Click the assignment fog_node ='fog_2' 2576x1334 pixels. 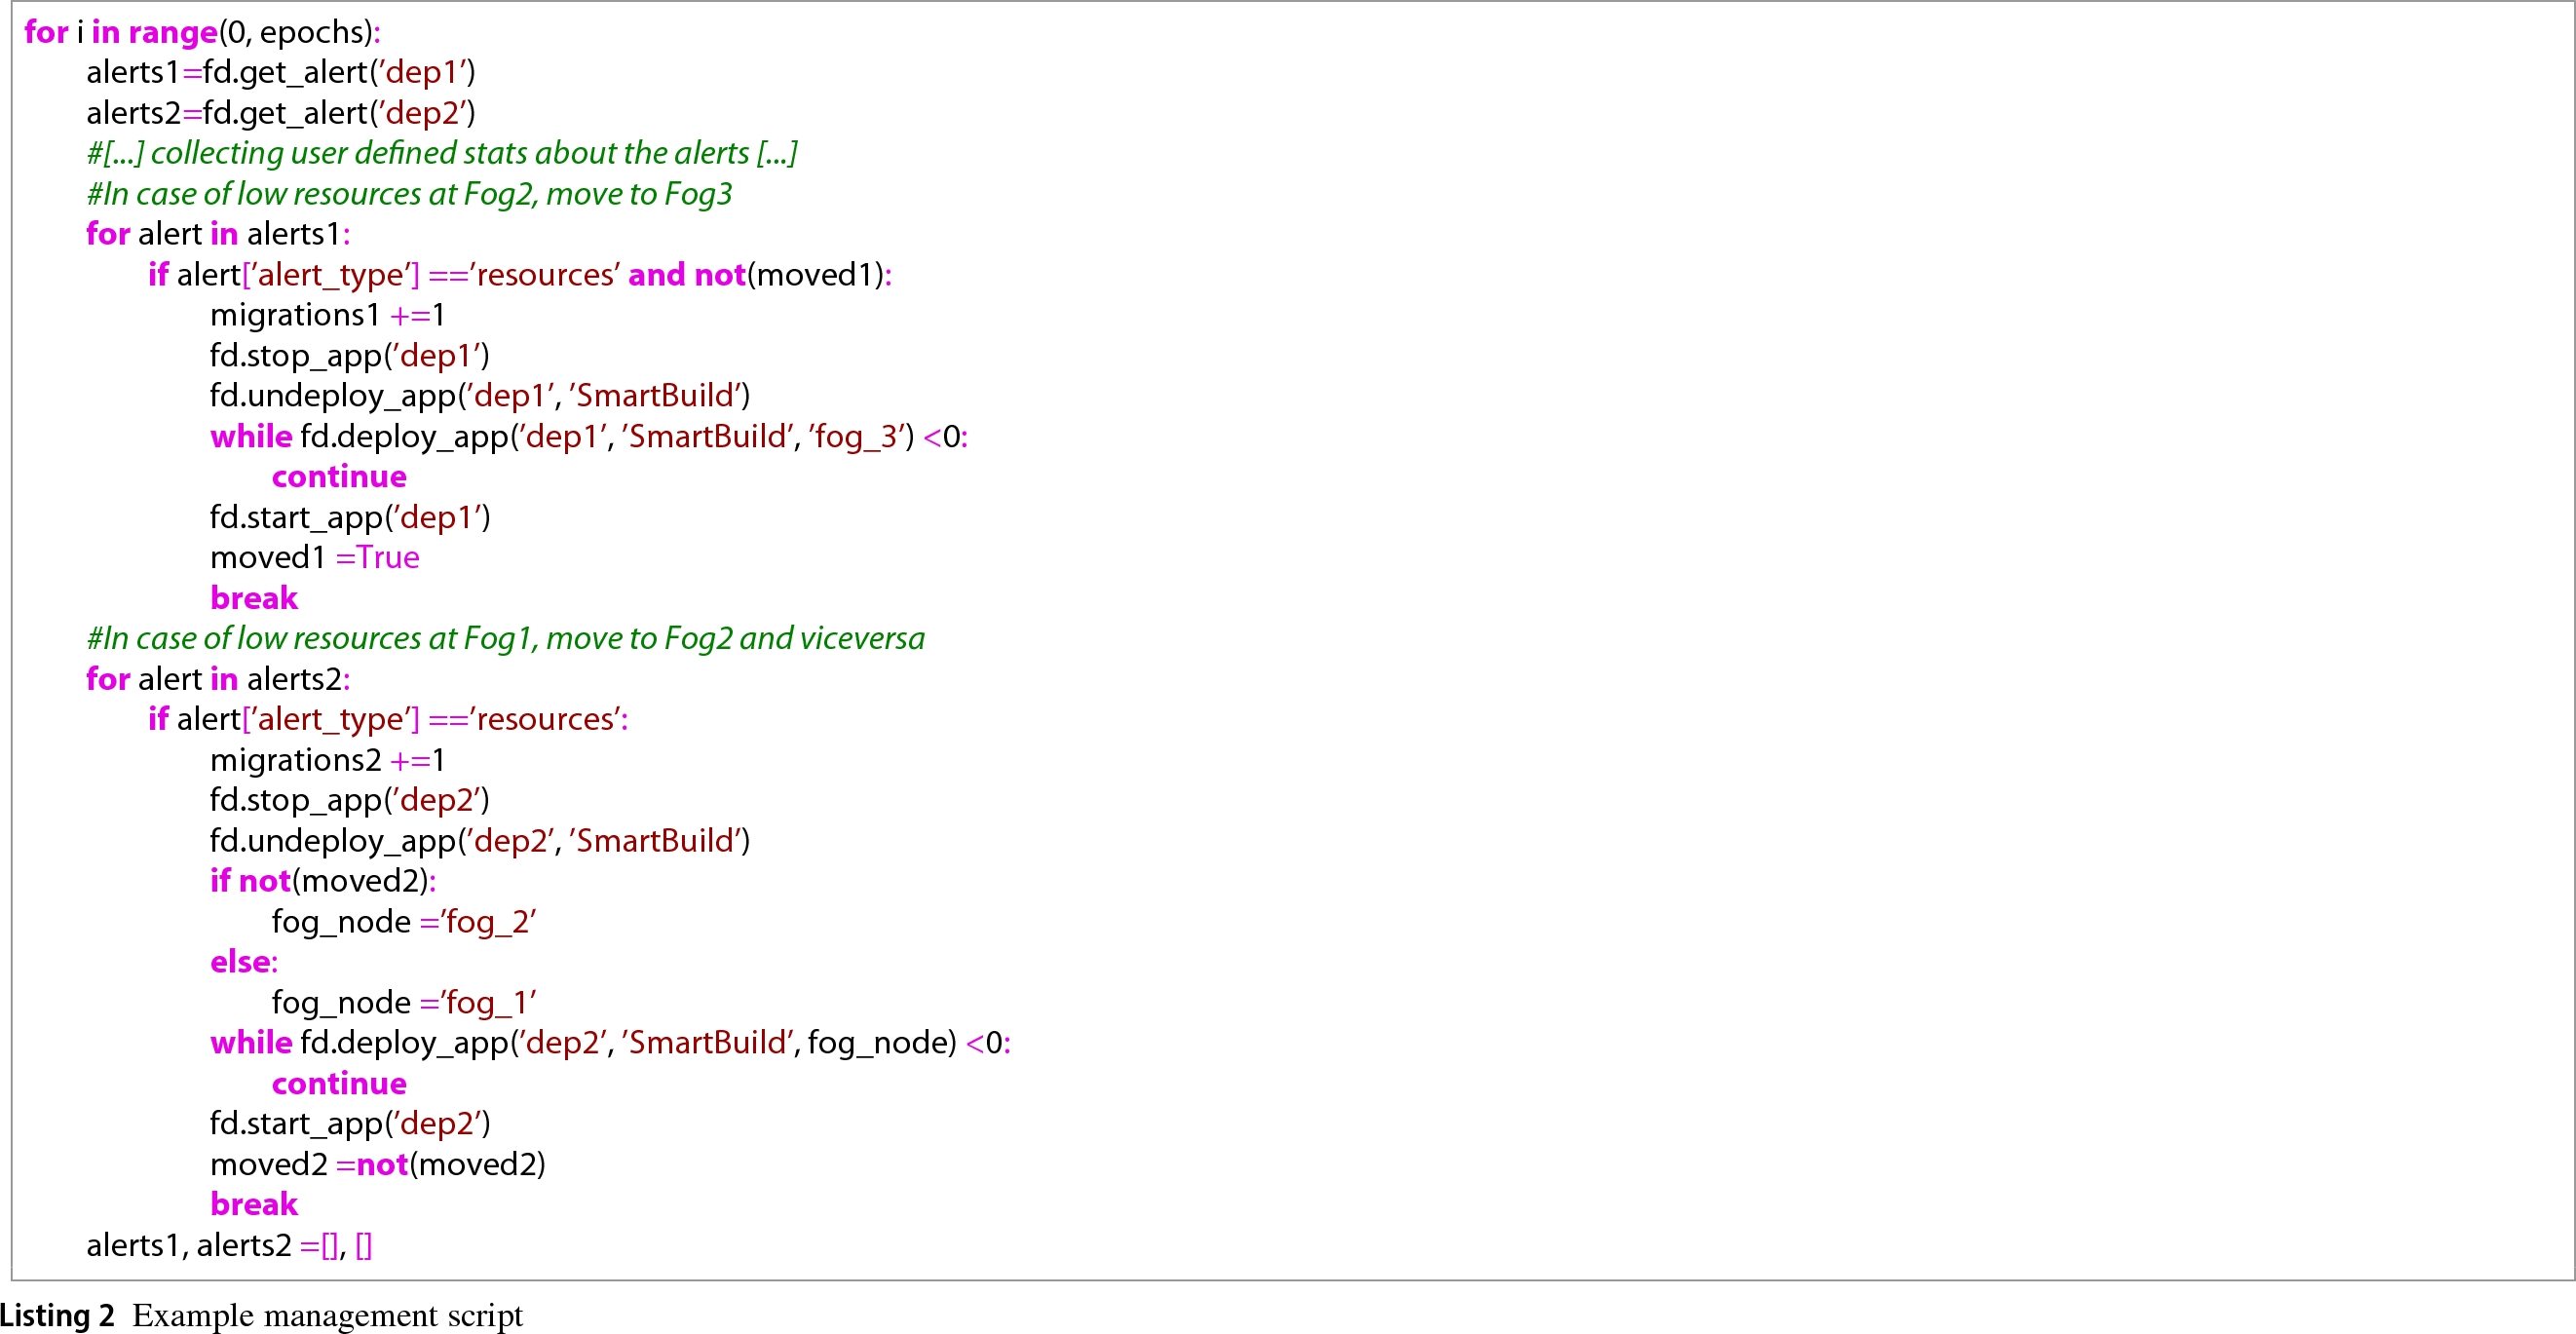[404, 922]
